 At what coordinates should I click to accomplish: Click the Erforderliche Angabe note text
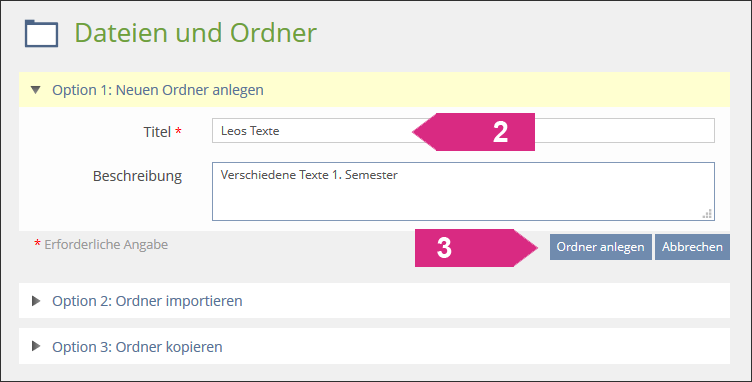pos(106,244)
